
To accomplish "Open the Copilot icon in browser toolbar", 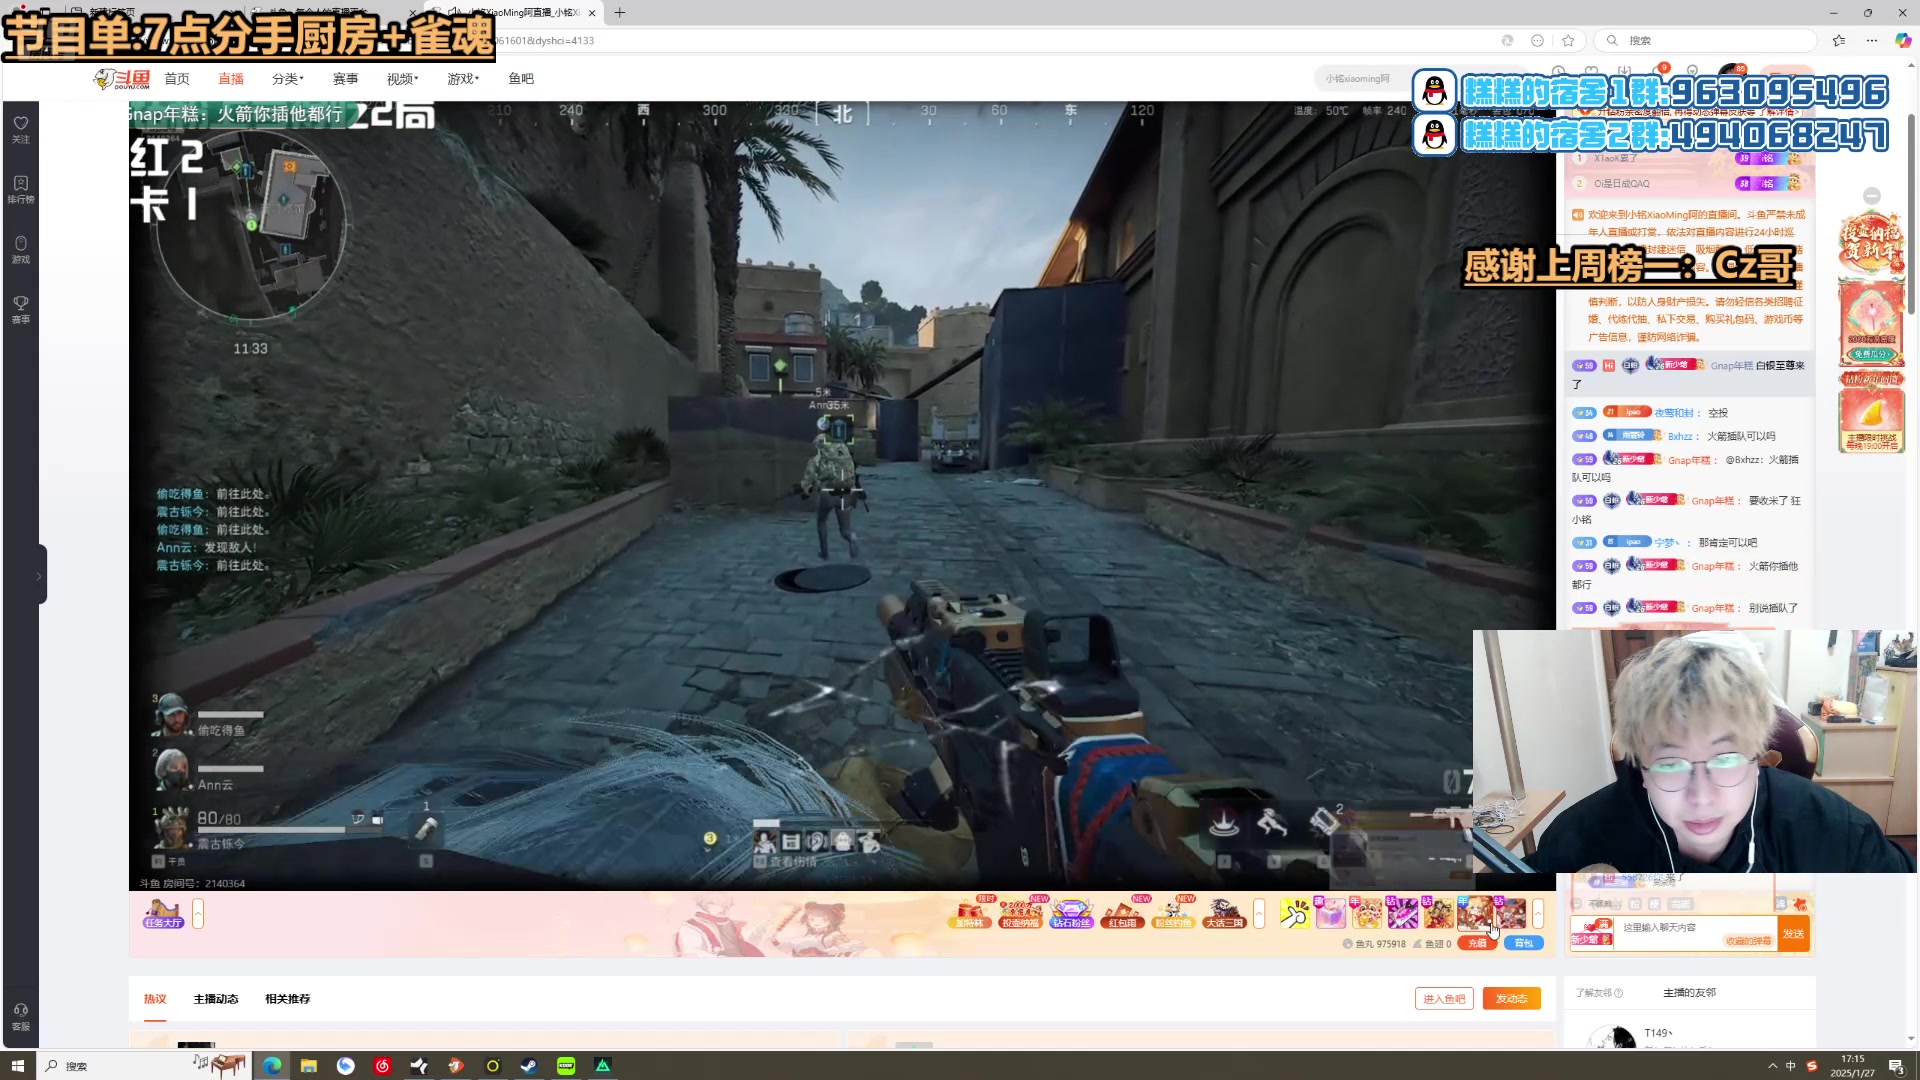I will pos(1903,41).
